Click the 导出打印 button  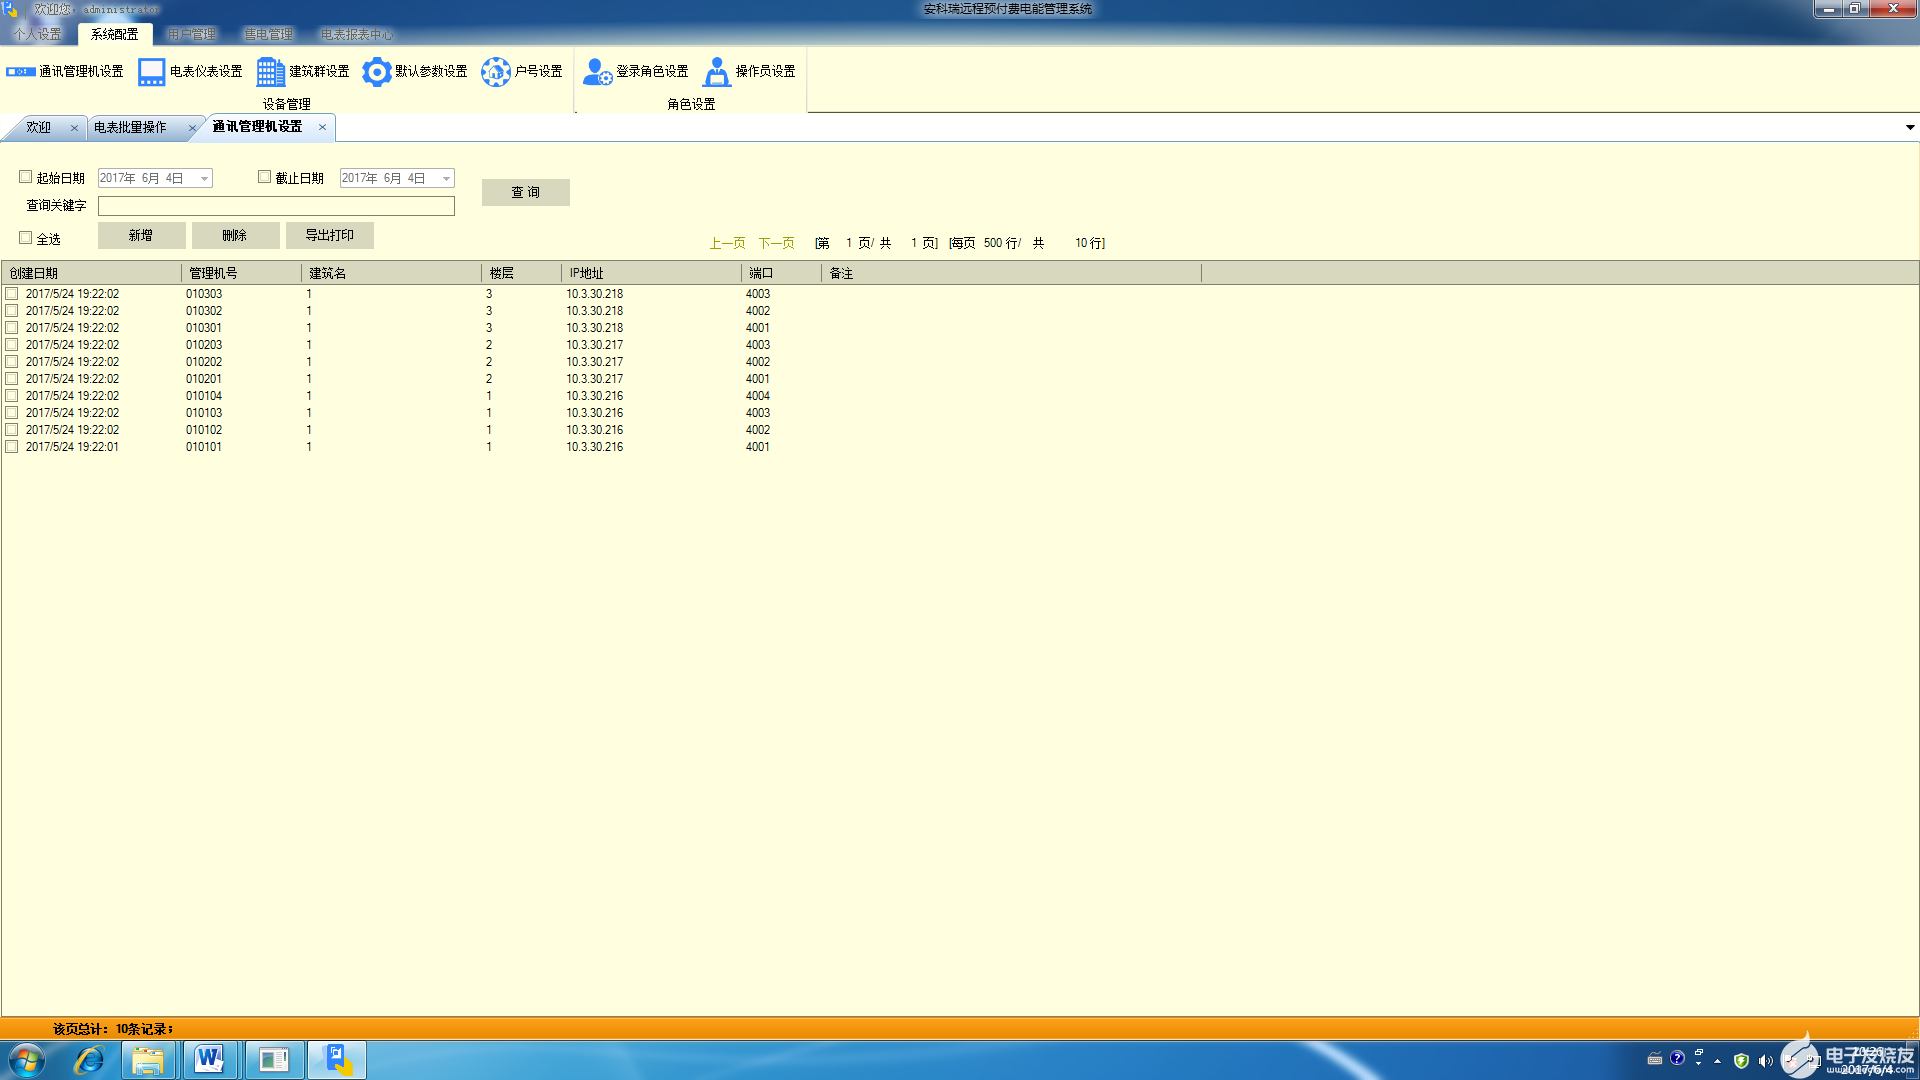[329, 236]
